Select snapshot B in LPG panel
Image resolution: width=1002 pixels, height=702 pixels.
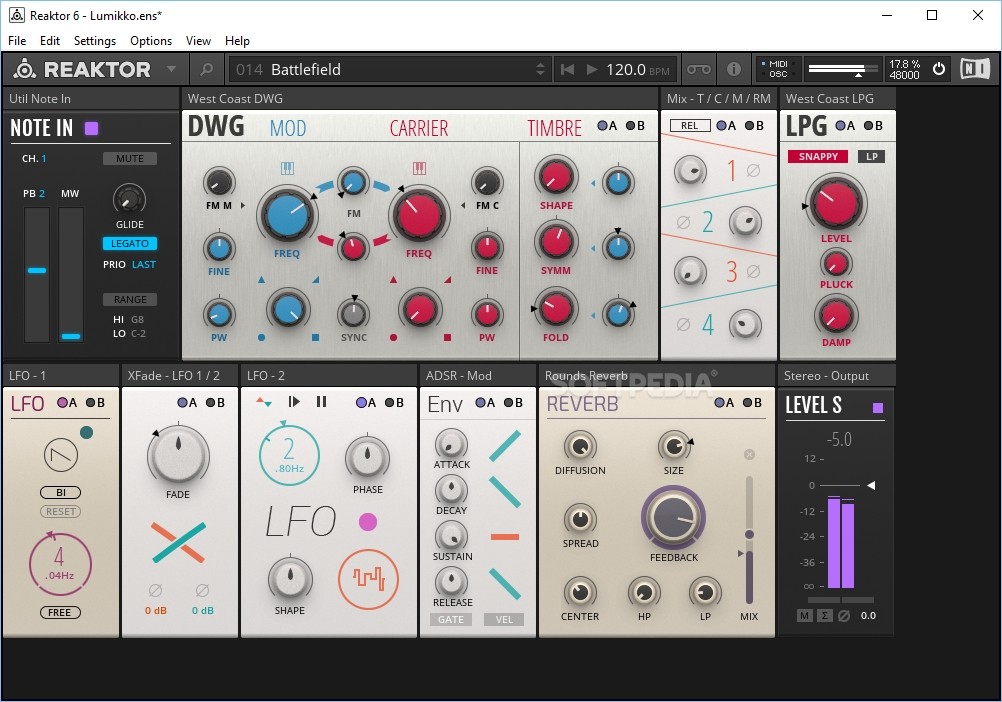(x=874, y=126)
